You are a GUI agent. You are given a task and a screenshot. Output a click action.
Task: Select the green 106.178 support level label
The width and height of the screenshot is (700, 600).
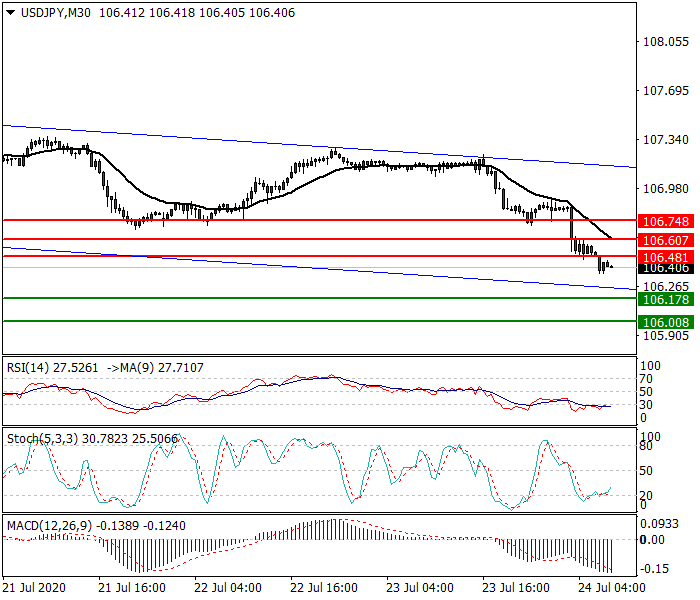coord(666,300)
